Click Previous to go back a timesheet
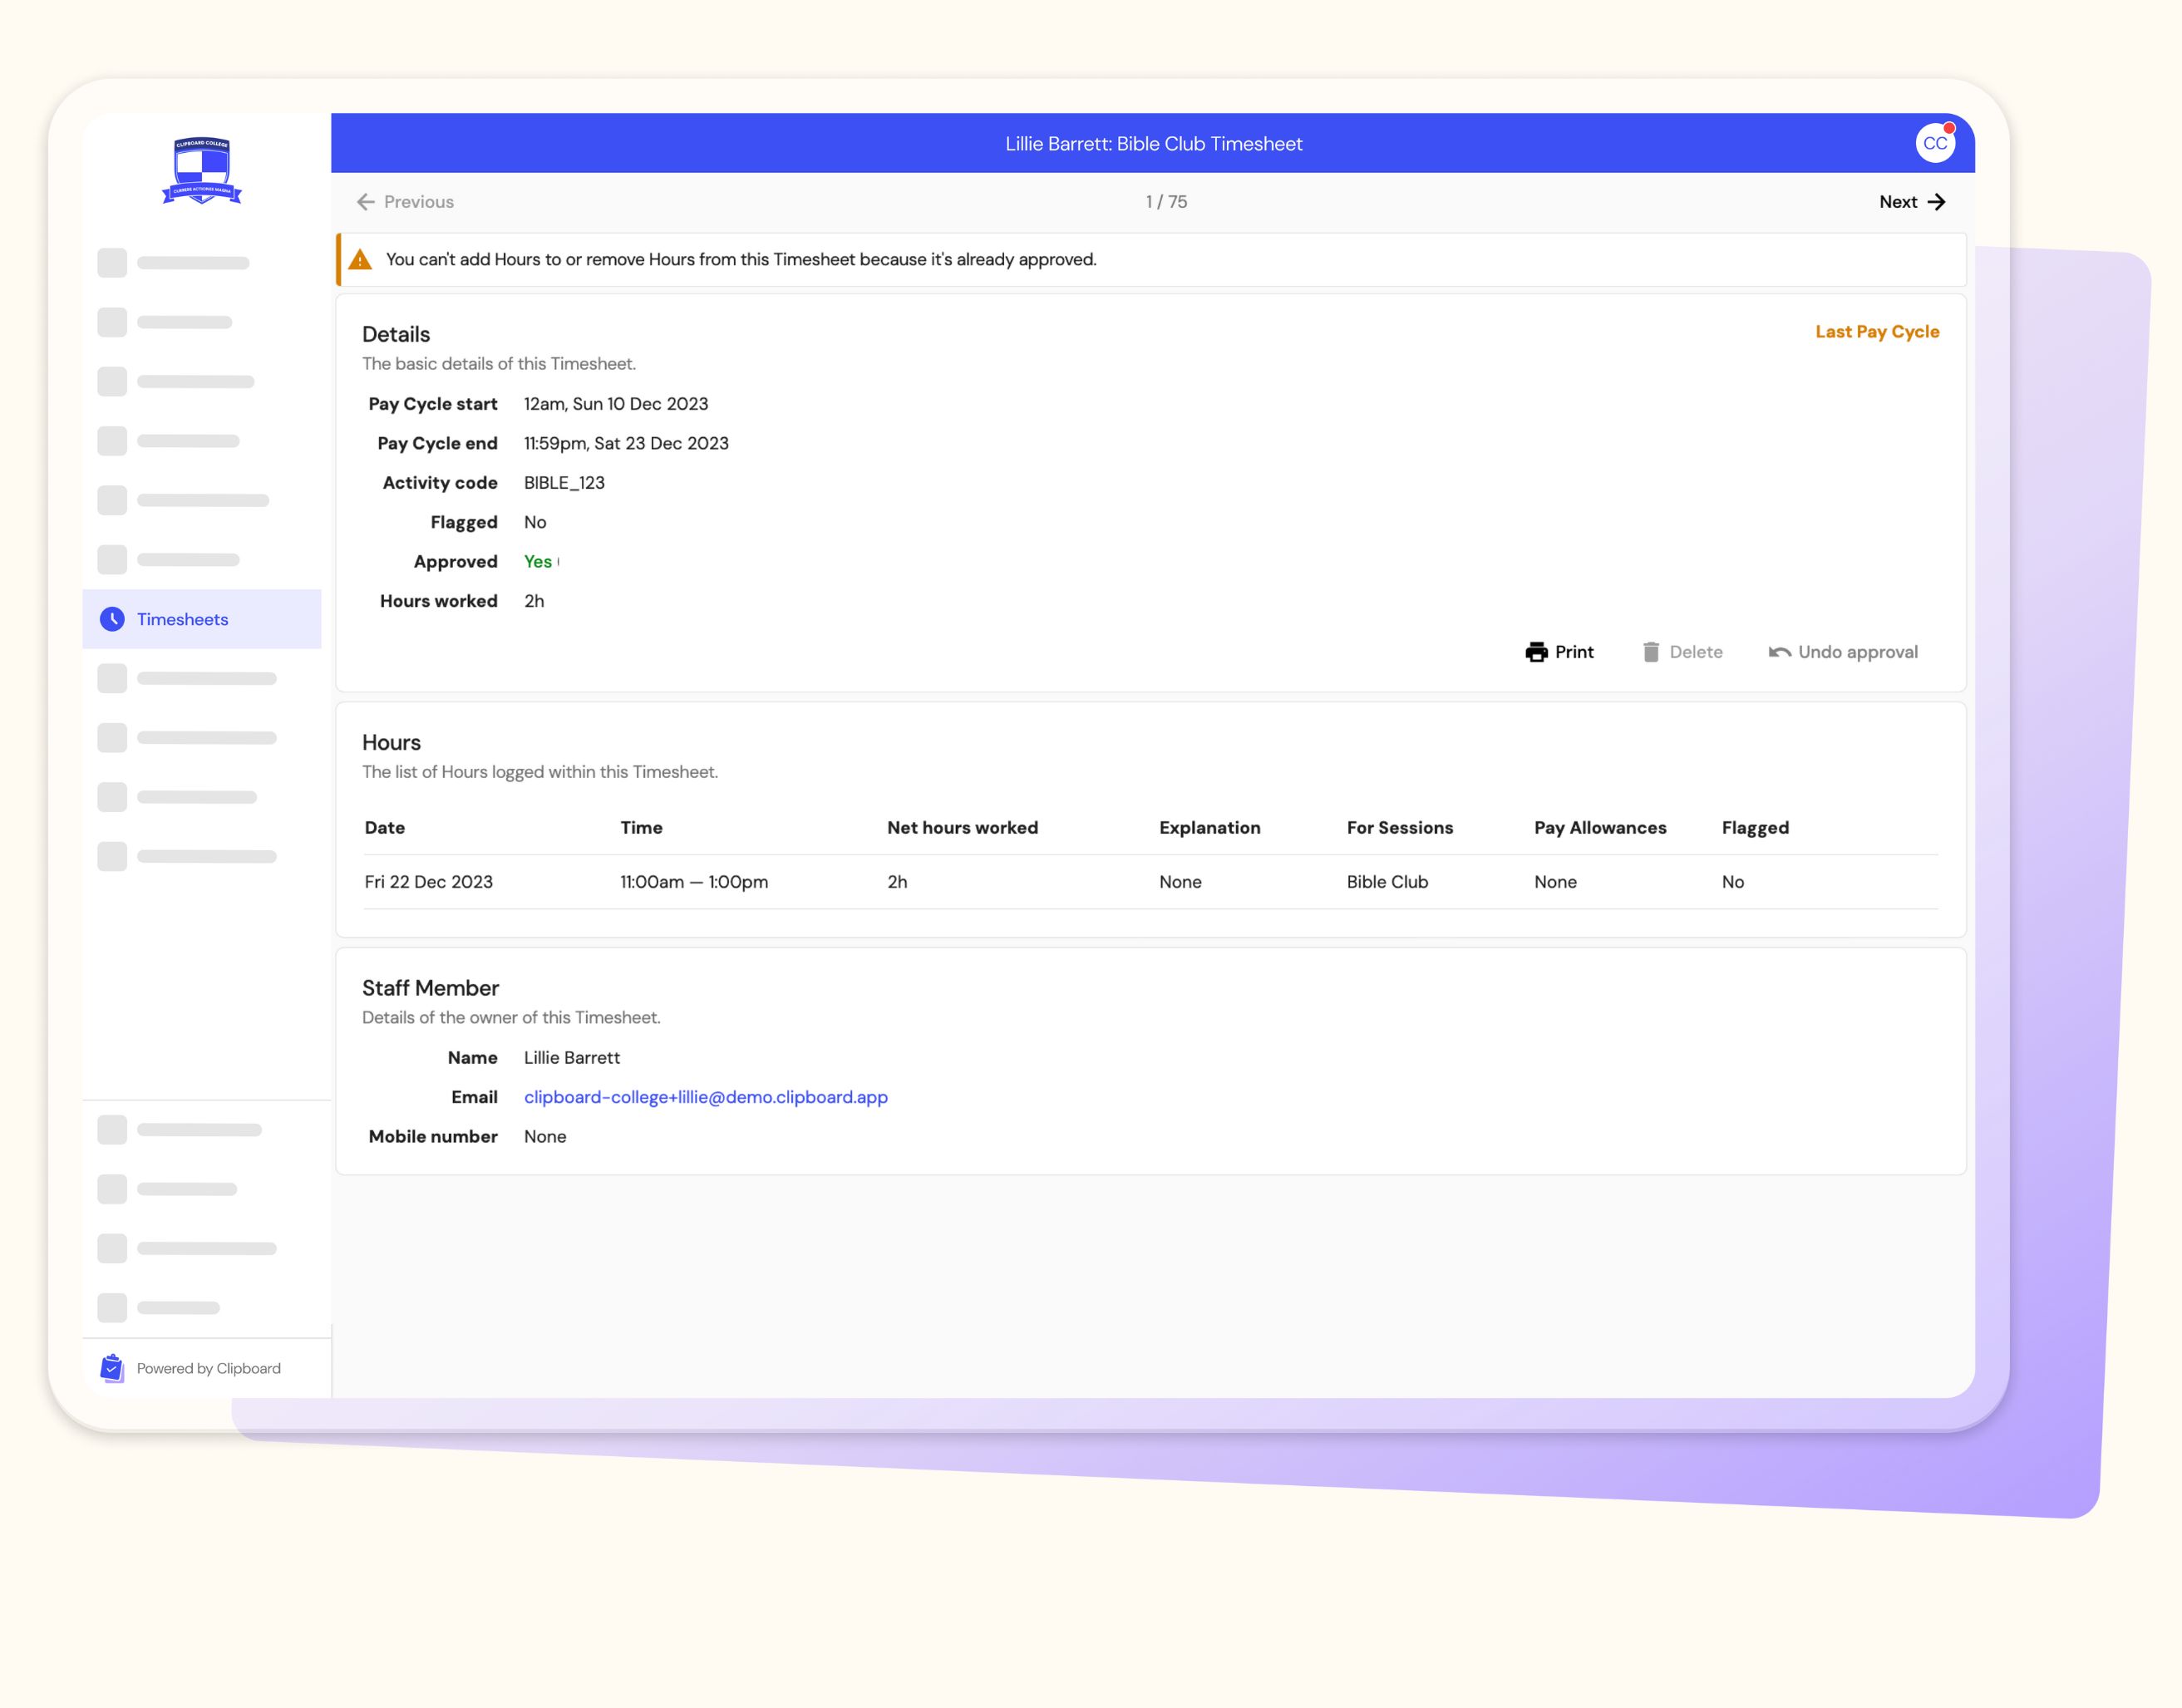Screen dimensions: 2182x1708 tap(419, 202)
